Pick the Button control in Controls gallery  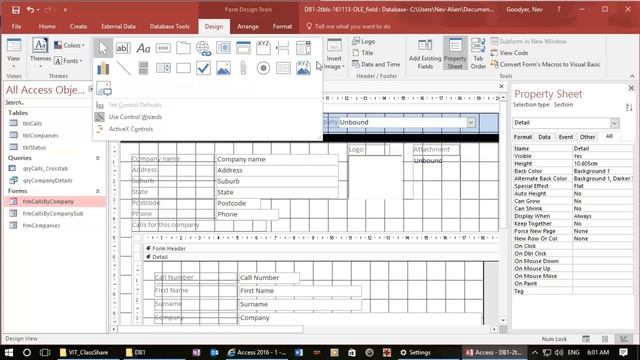click(163, 48)
